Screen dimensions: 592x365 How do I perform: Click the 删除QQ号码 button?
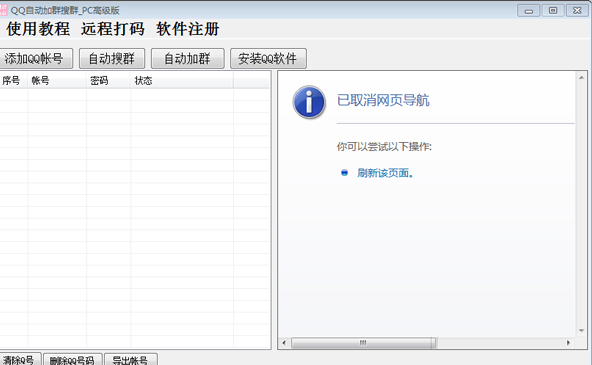[72, 360]
